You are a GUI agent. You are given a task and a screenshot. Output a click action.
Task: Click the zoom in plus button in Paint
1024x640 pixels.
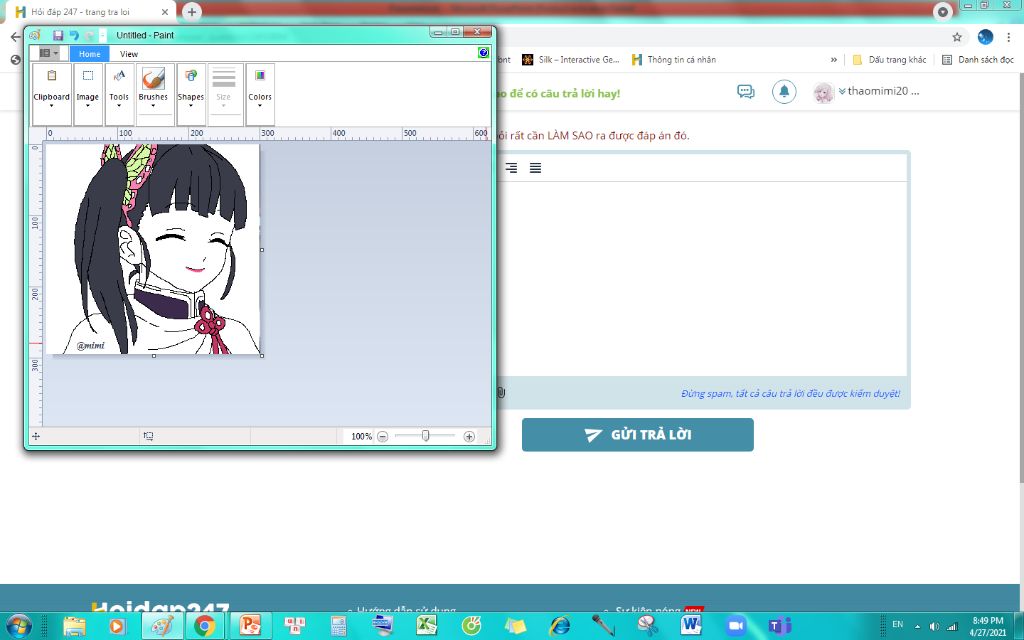click(x=469, y=437)
